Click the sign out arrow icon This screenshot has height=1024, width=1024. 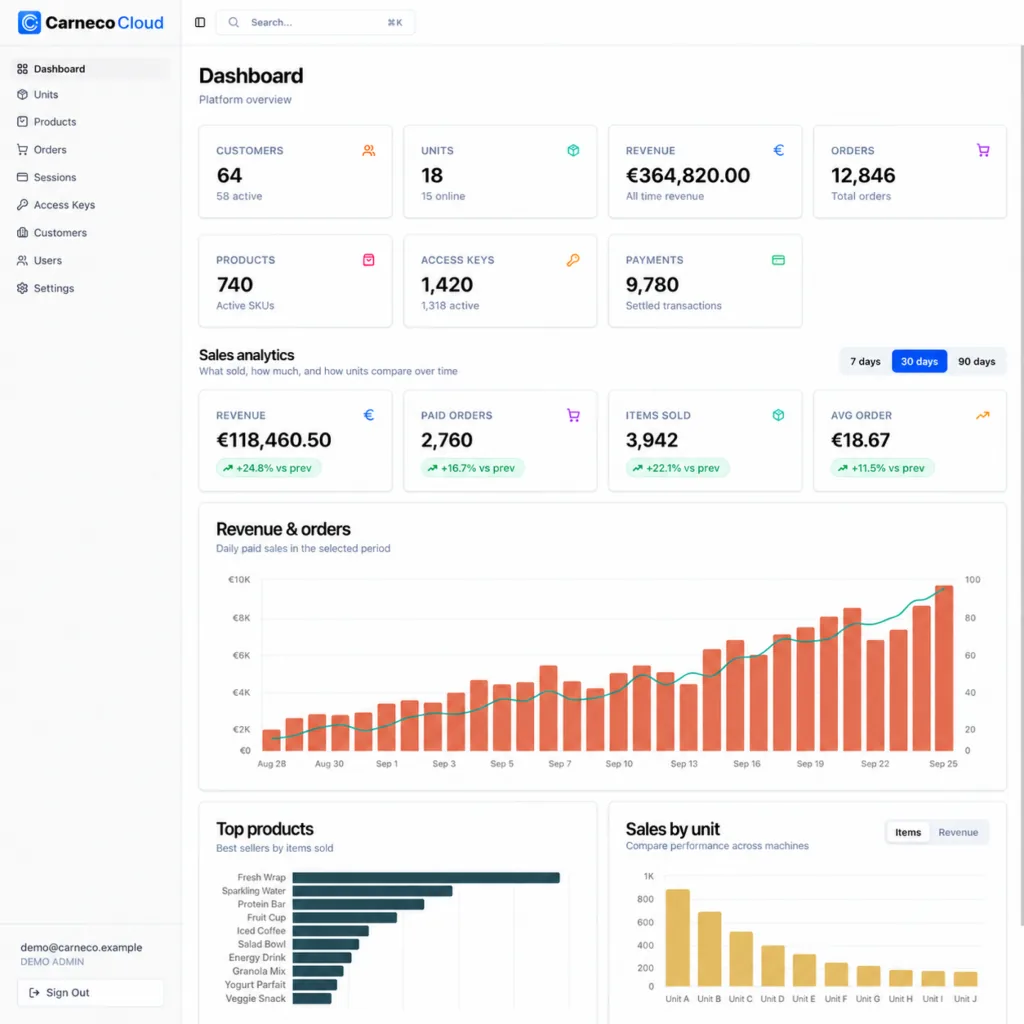34,993
